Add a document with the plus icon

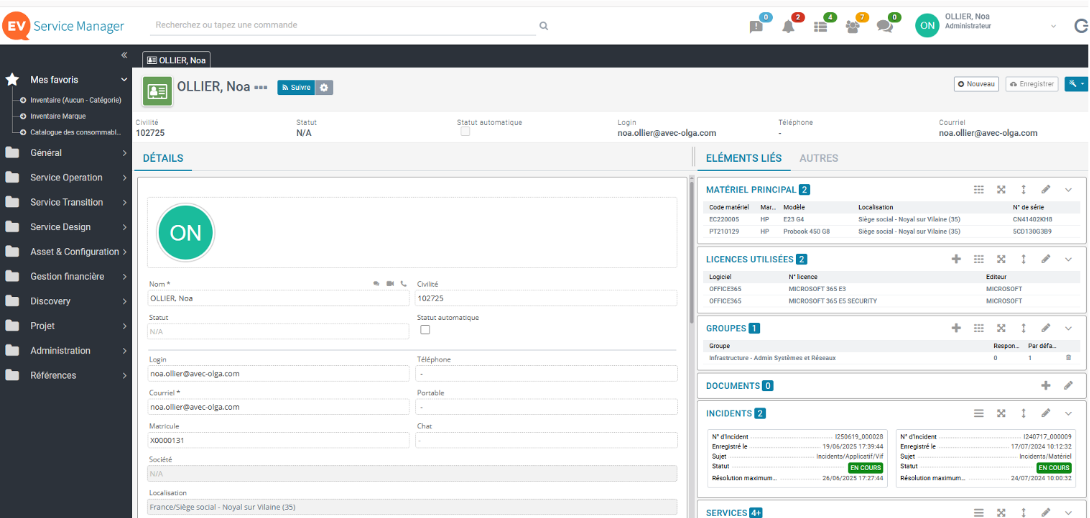[1046, 385]
